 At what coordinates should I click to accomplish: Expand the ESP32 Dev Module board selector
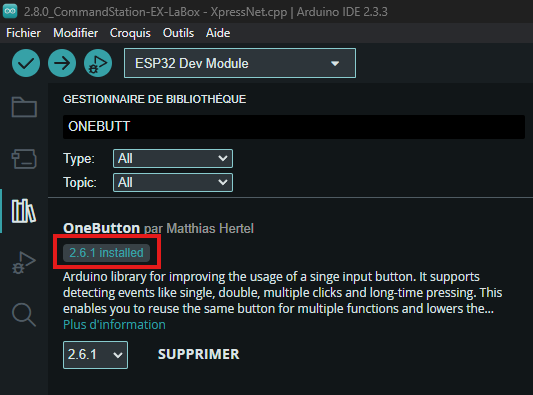(240, 63)
